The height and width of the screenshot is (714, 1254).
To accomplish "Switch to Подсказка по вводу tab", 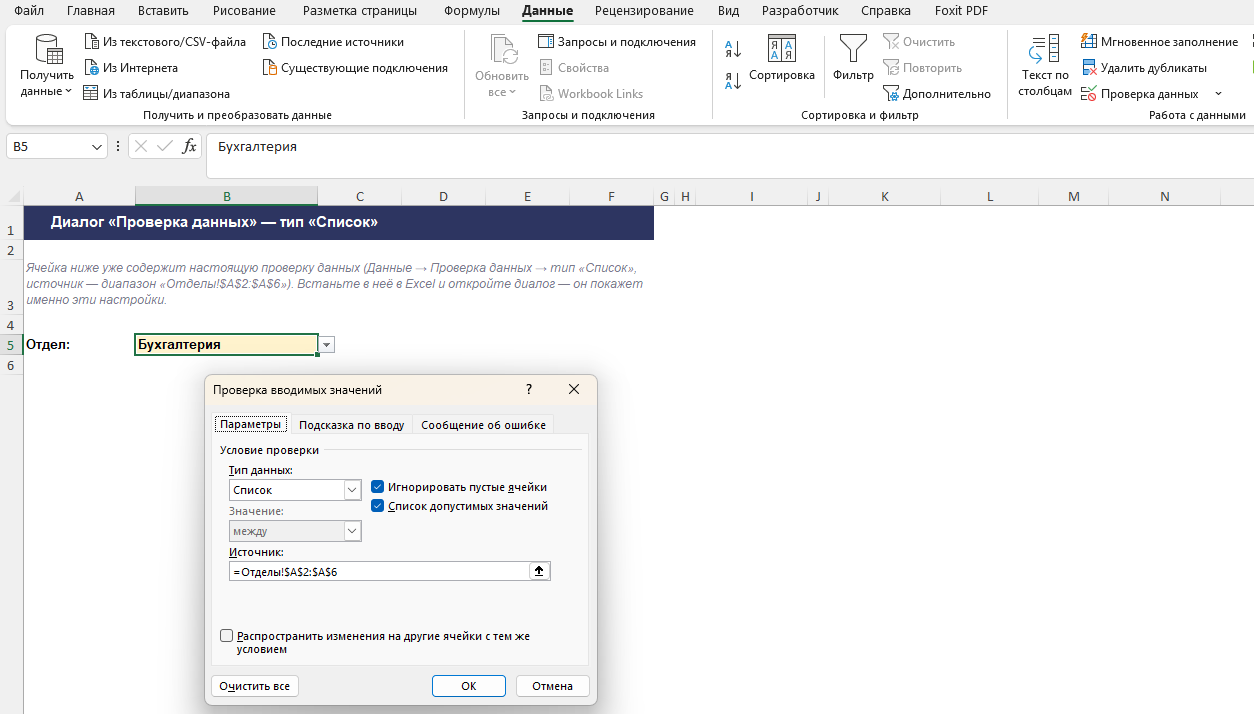I will point(352,425).
